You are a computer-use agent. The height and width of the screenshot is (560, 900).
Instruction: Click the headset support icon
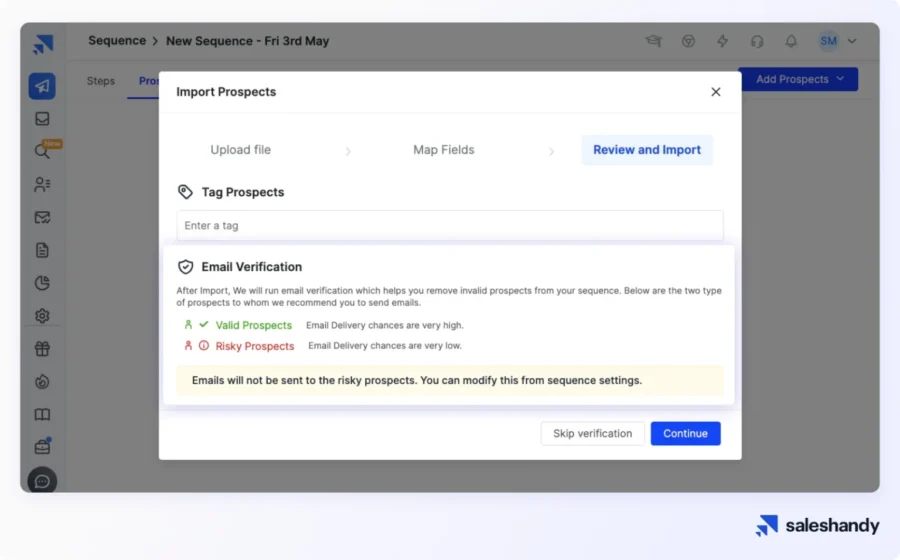pyautogui.click(x=757, y=41)
